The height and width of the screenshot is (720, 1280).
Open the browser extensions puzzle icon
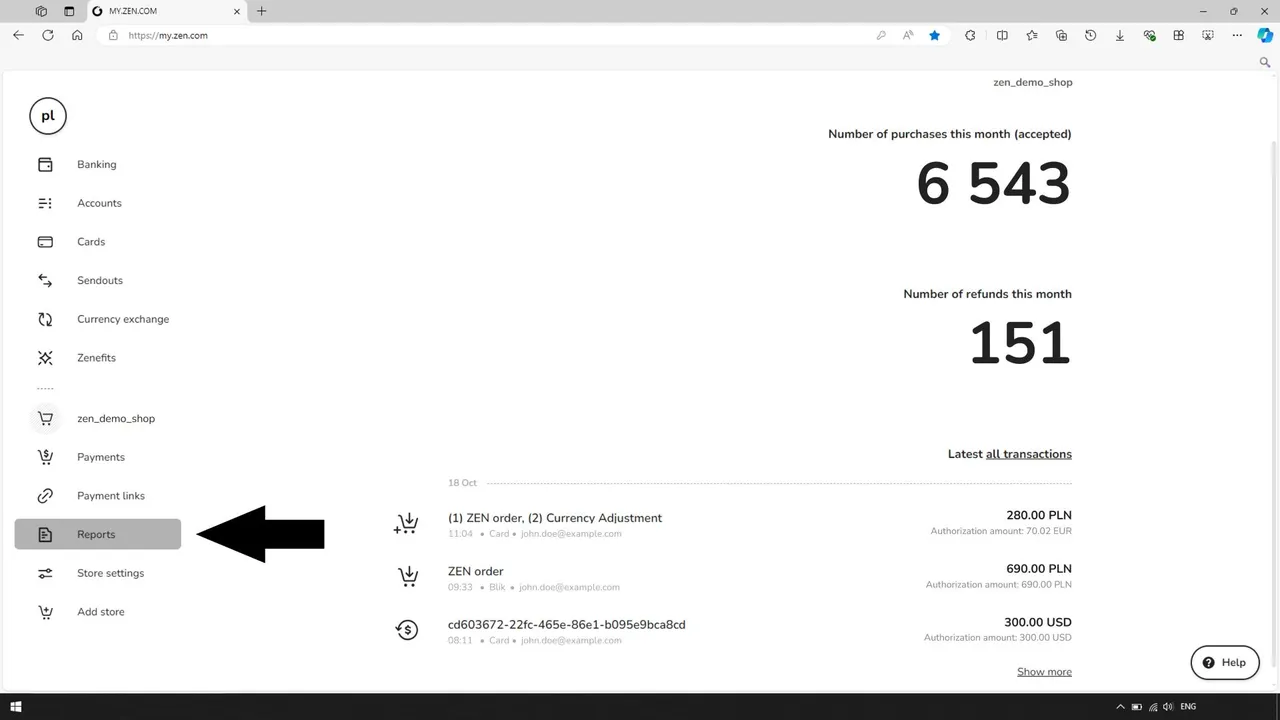pyautogui.click(x=970, y=35)
